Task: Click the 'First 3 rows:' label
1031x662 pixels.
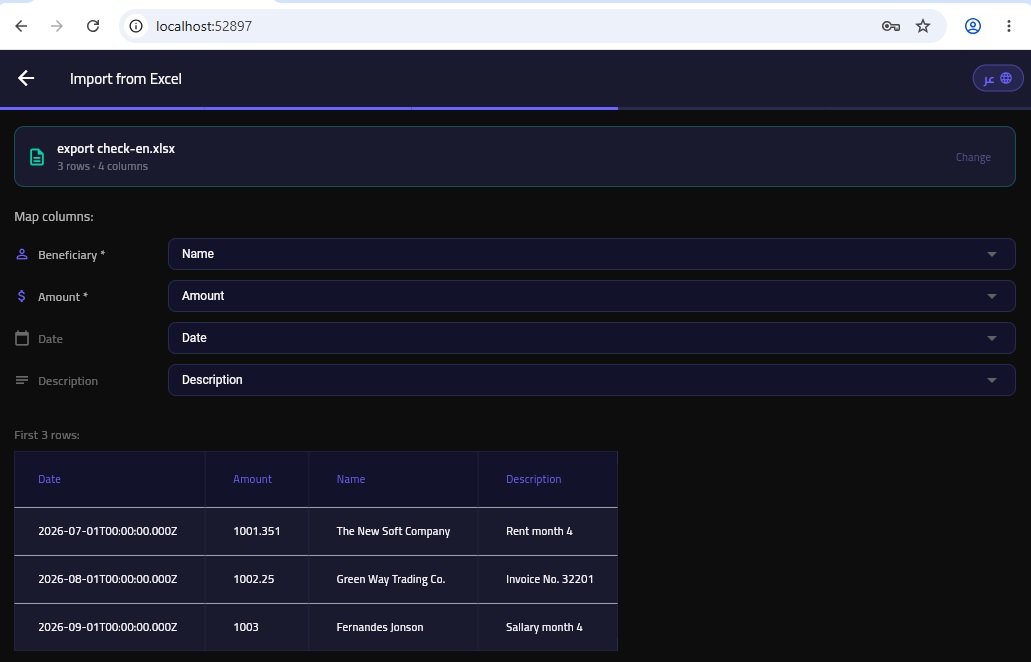Action: [x=47, y=435]
